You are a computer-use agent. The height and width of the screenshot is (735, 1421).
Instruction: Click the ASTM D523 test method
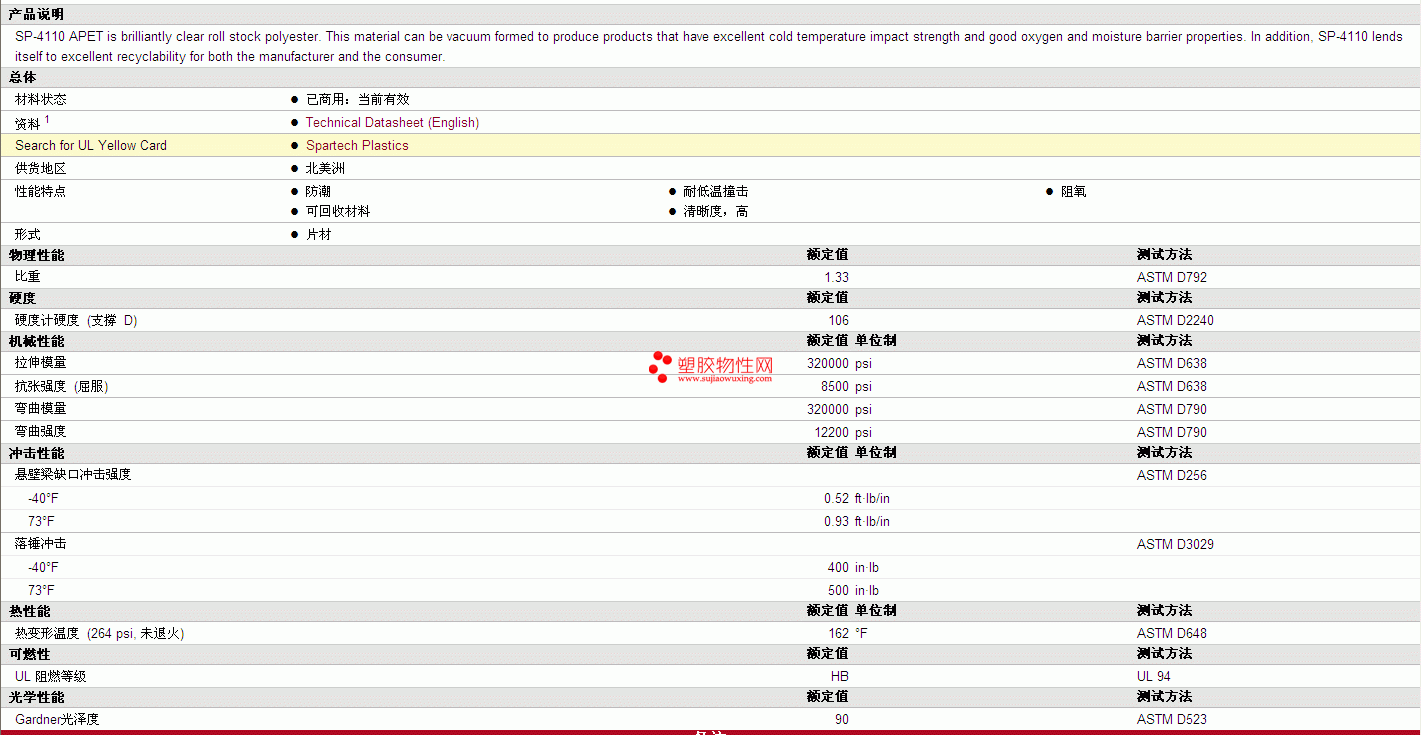coord(1172,719)
